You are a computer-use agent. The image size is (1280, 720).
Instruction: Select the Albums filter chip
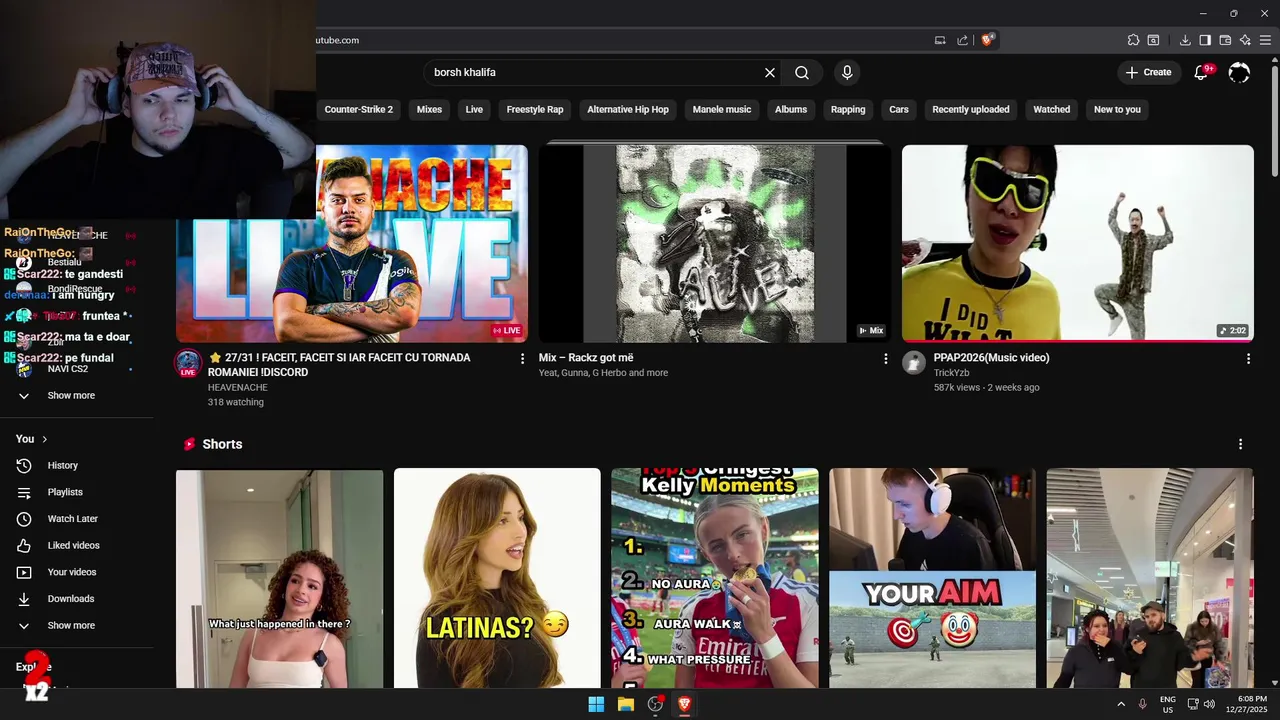(x=791, y=109)
